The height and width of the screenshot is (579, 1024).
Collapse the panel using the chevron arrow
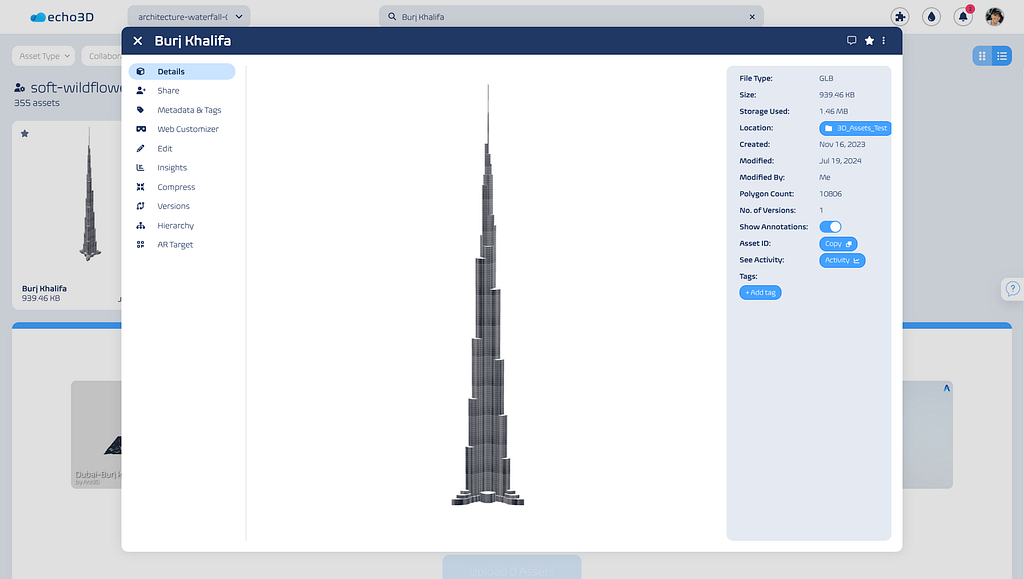[946, 388]
